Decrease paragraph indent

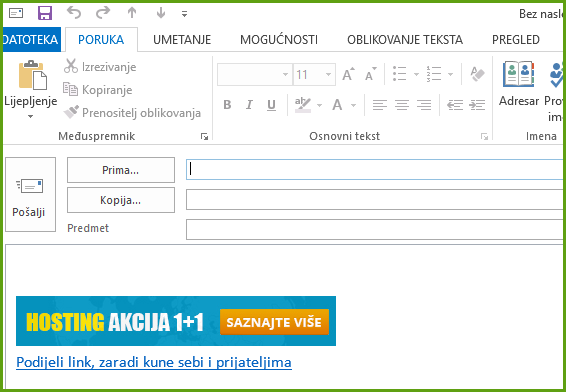pos(455,105)
